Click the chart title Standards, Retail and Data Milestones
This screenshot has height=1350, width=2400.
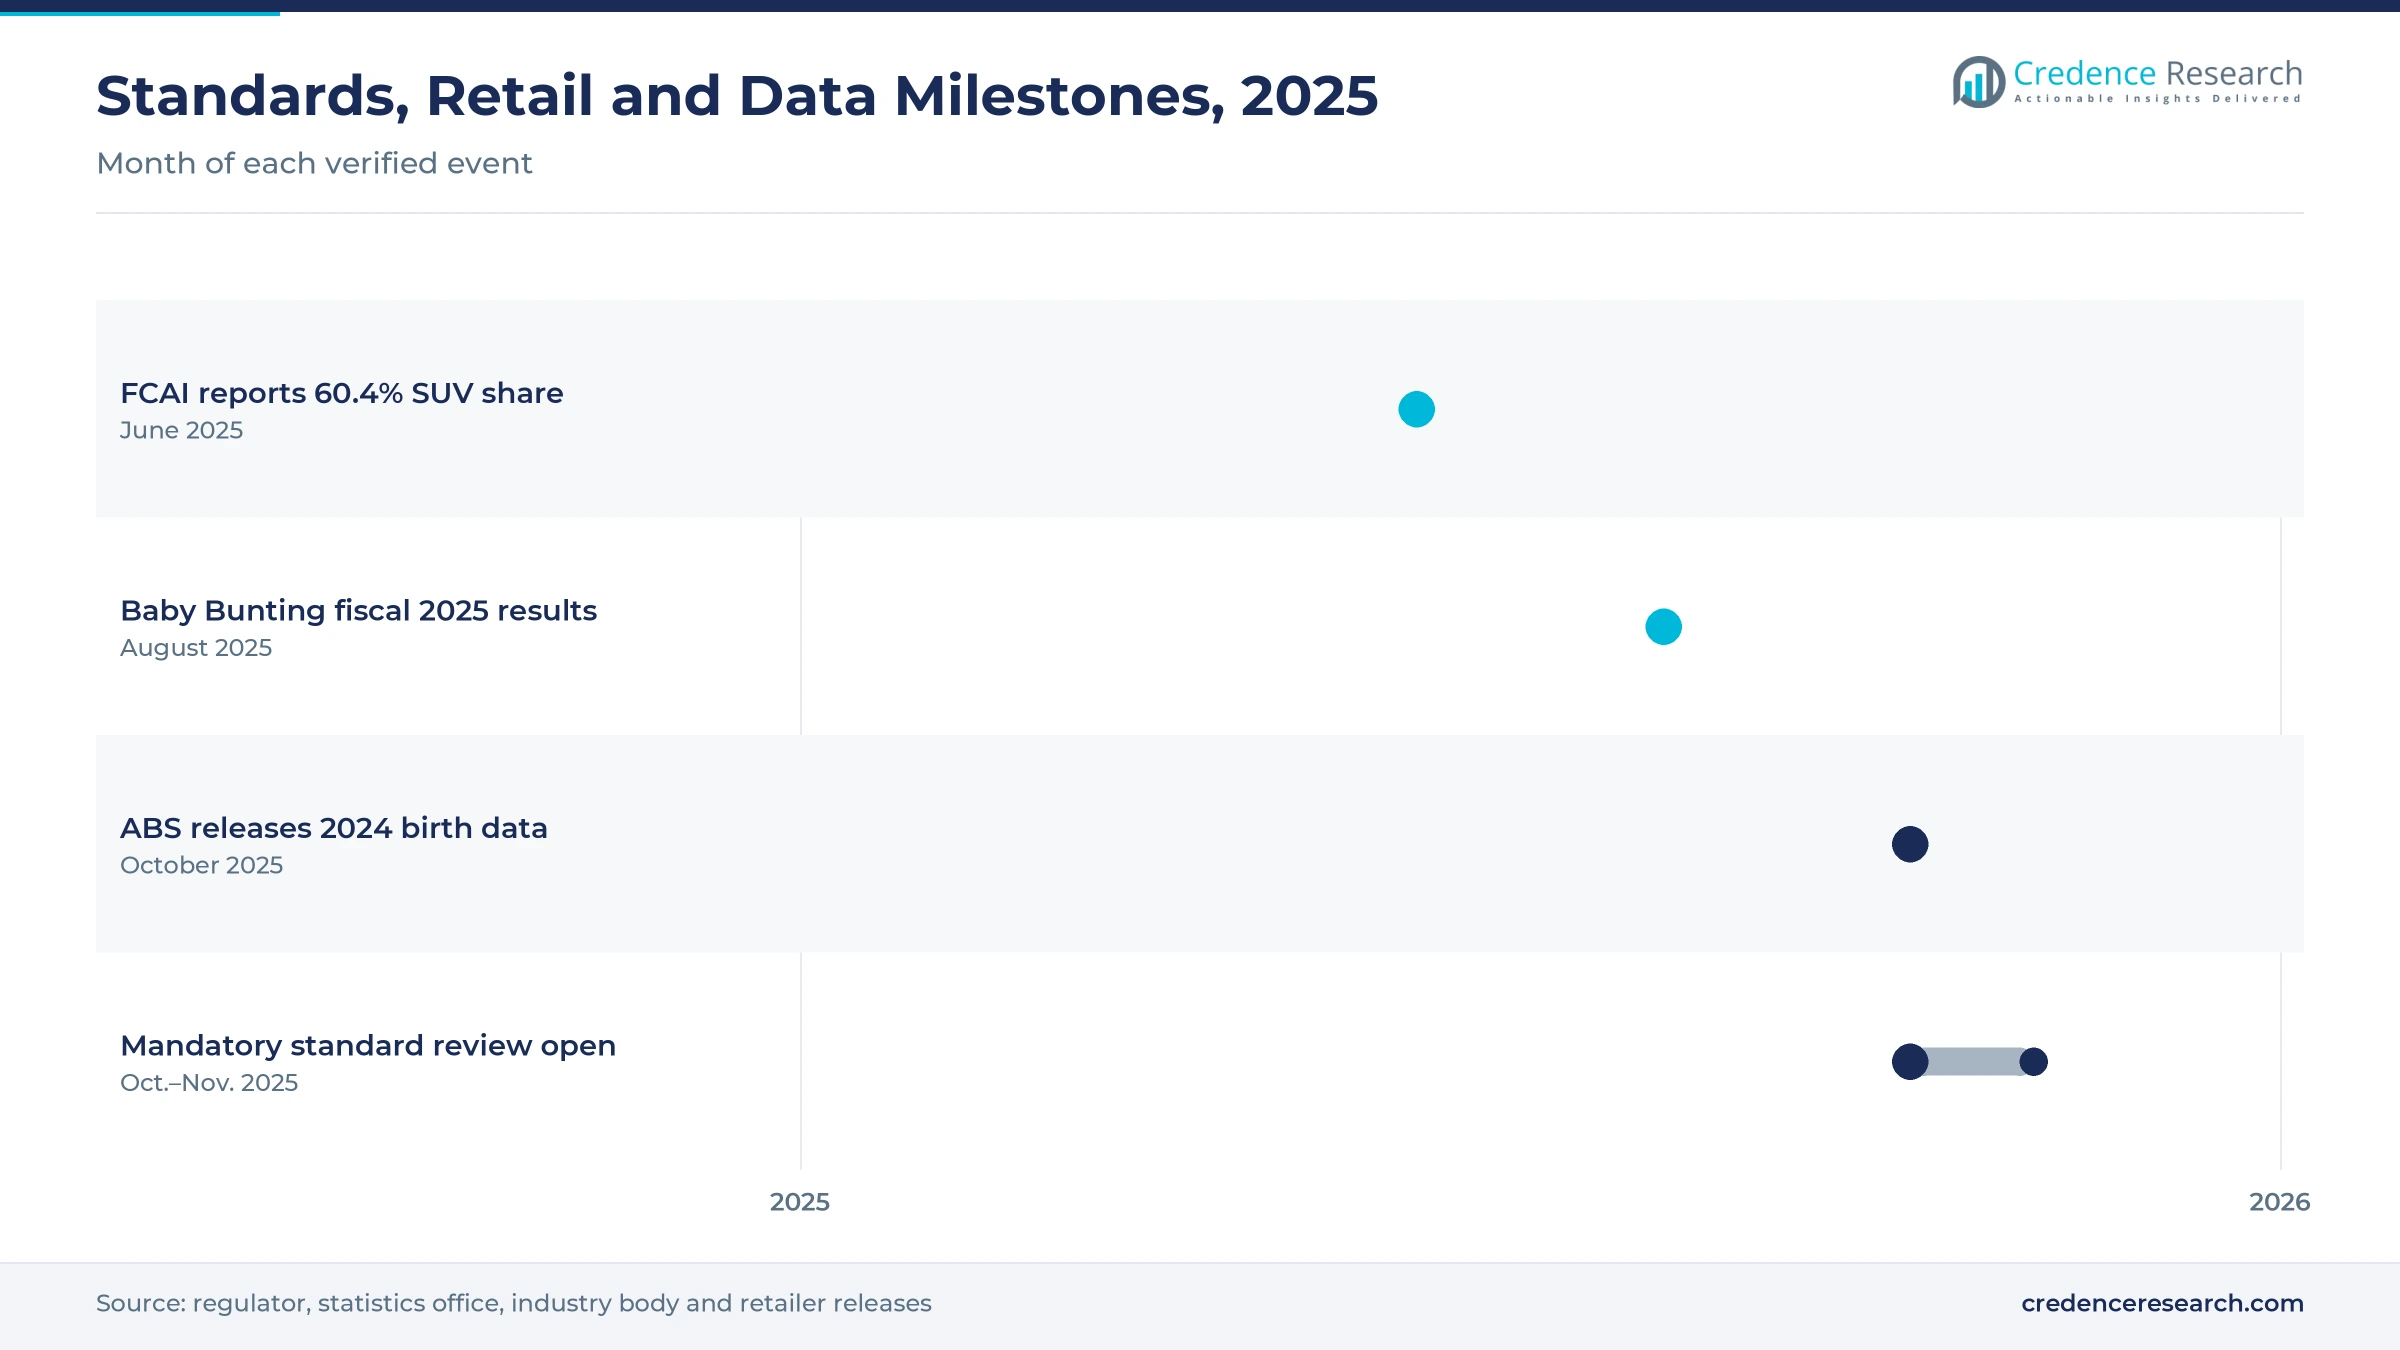(x=737, y=96)
